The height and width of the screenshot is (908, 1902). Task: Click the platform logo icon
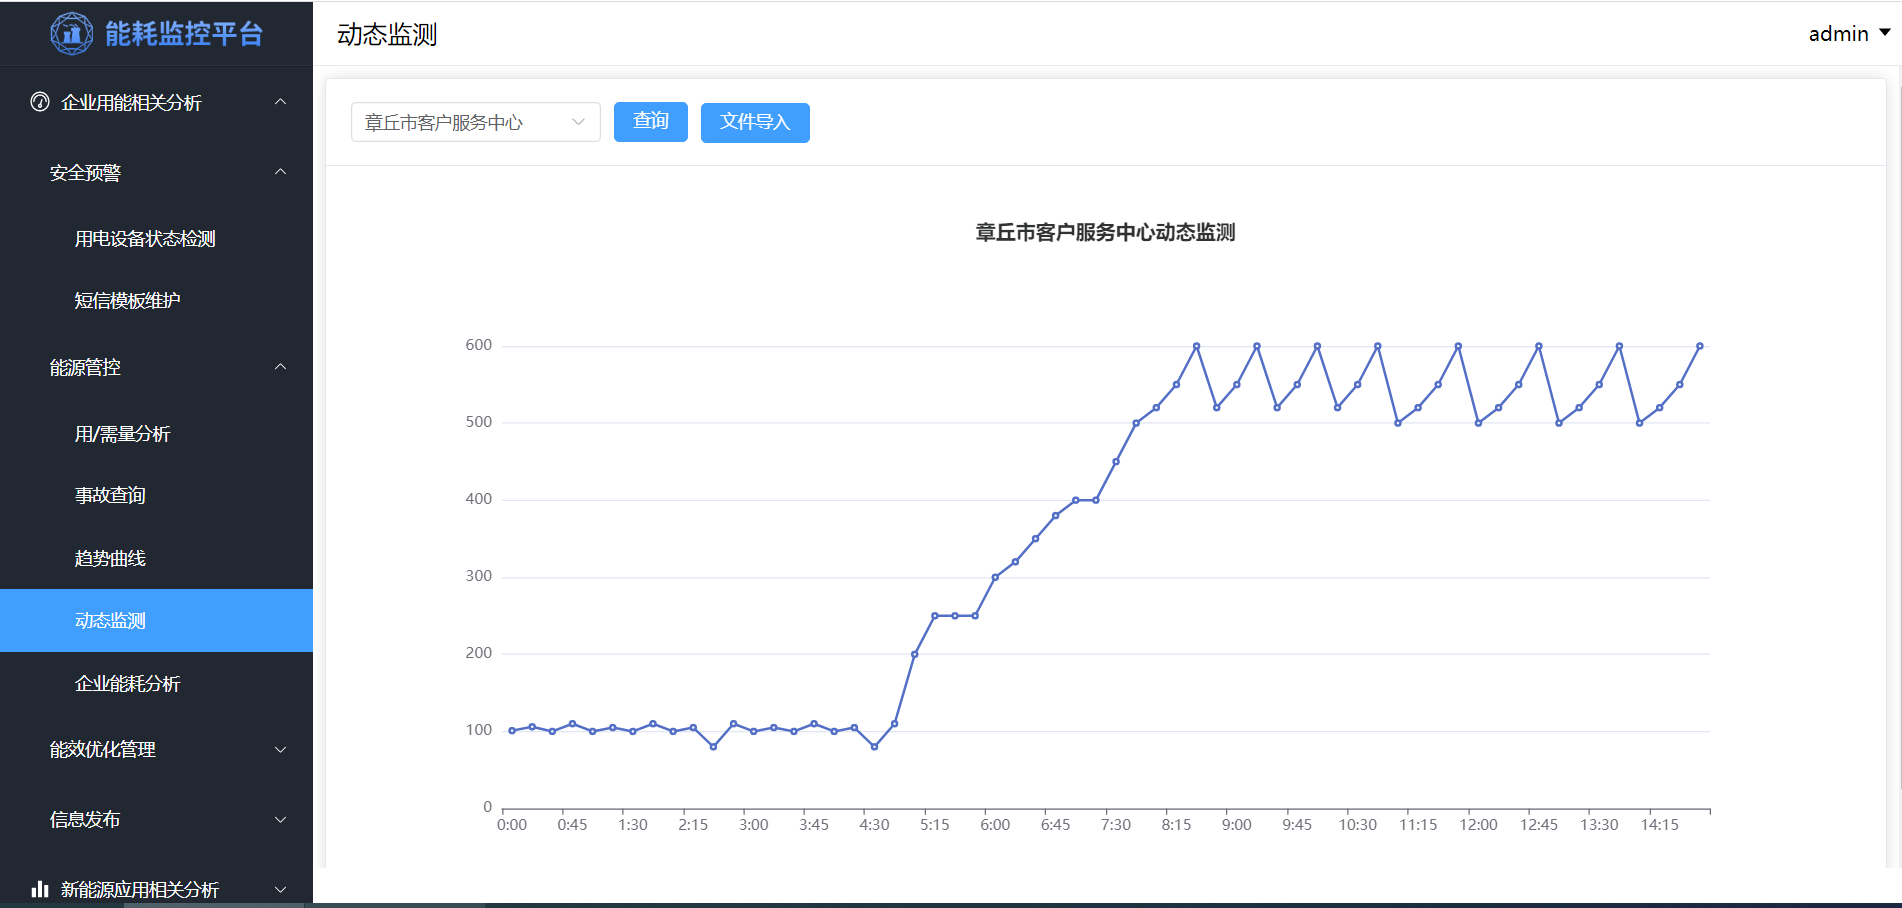72,34
